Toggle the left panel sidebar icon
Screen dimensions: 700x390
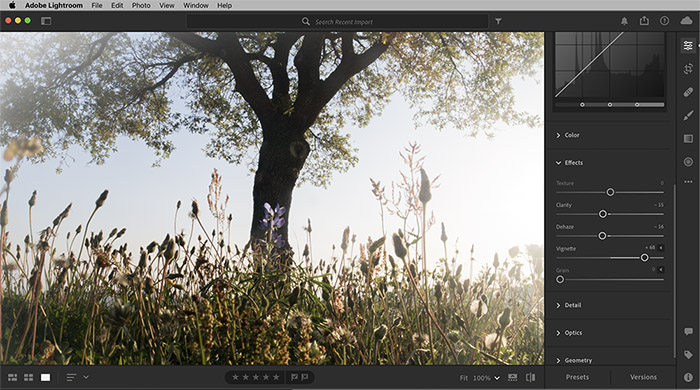46,21
